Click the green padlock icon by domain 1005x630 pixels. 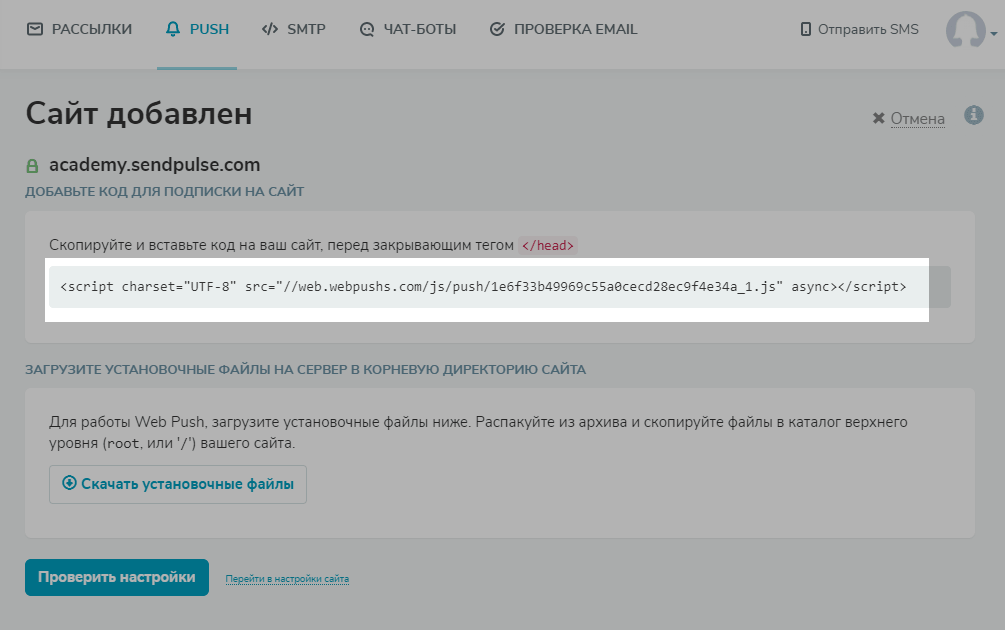click(32, 166)
